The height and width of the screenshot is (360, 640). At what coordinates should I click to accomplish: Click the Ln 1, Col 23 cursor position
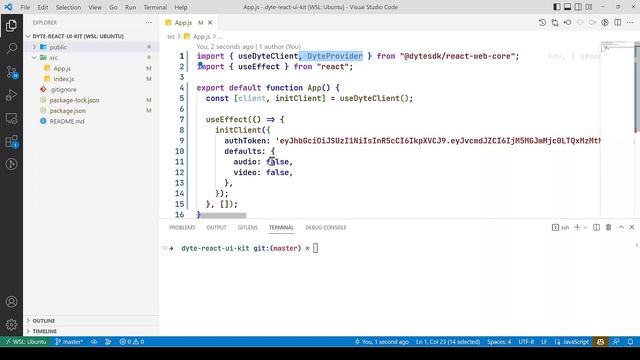(x=448, y=342)
